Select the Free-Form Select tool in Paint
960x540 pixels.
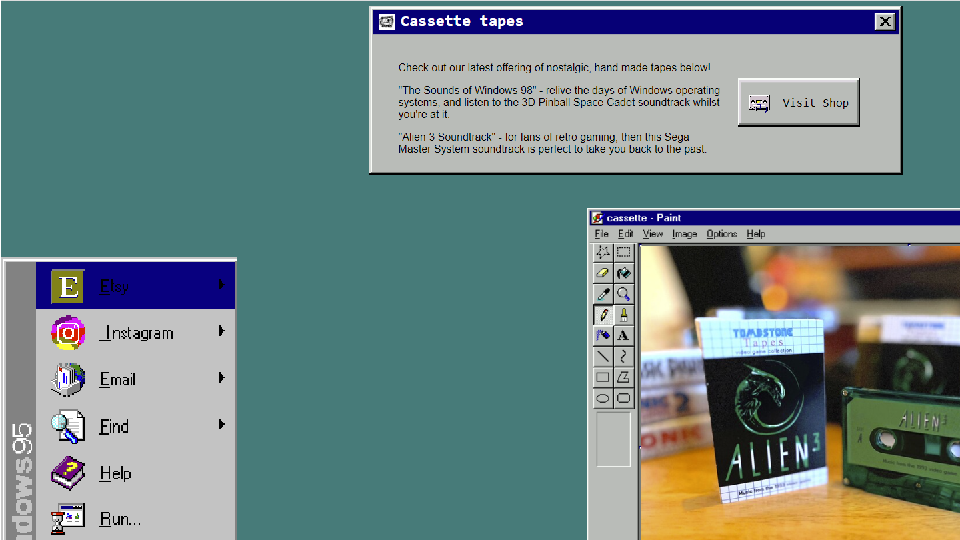603,252
